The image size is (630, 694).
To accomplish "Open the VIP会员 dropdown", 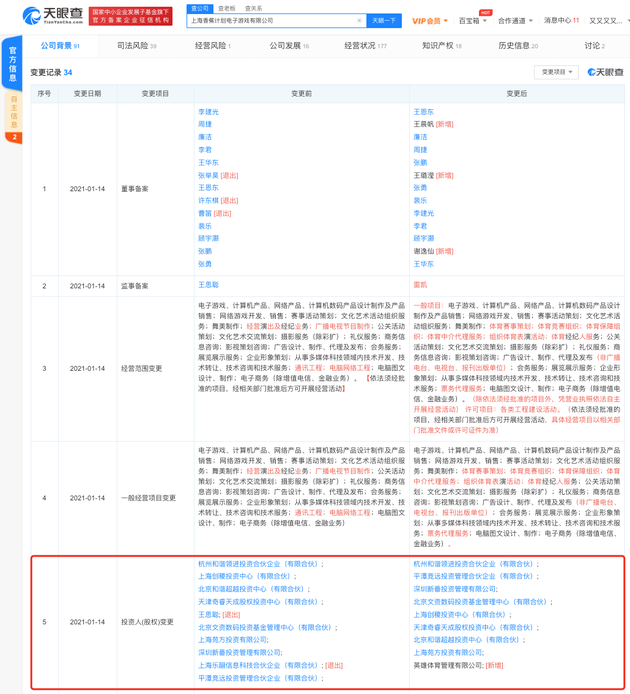I will (x=429, y=20).
